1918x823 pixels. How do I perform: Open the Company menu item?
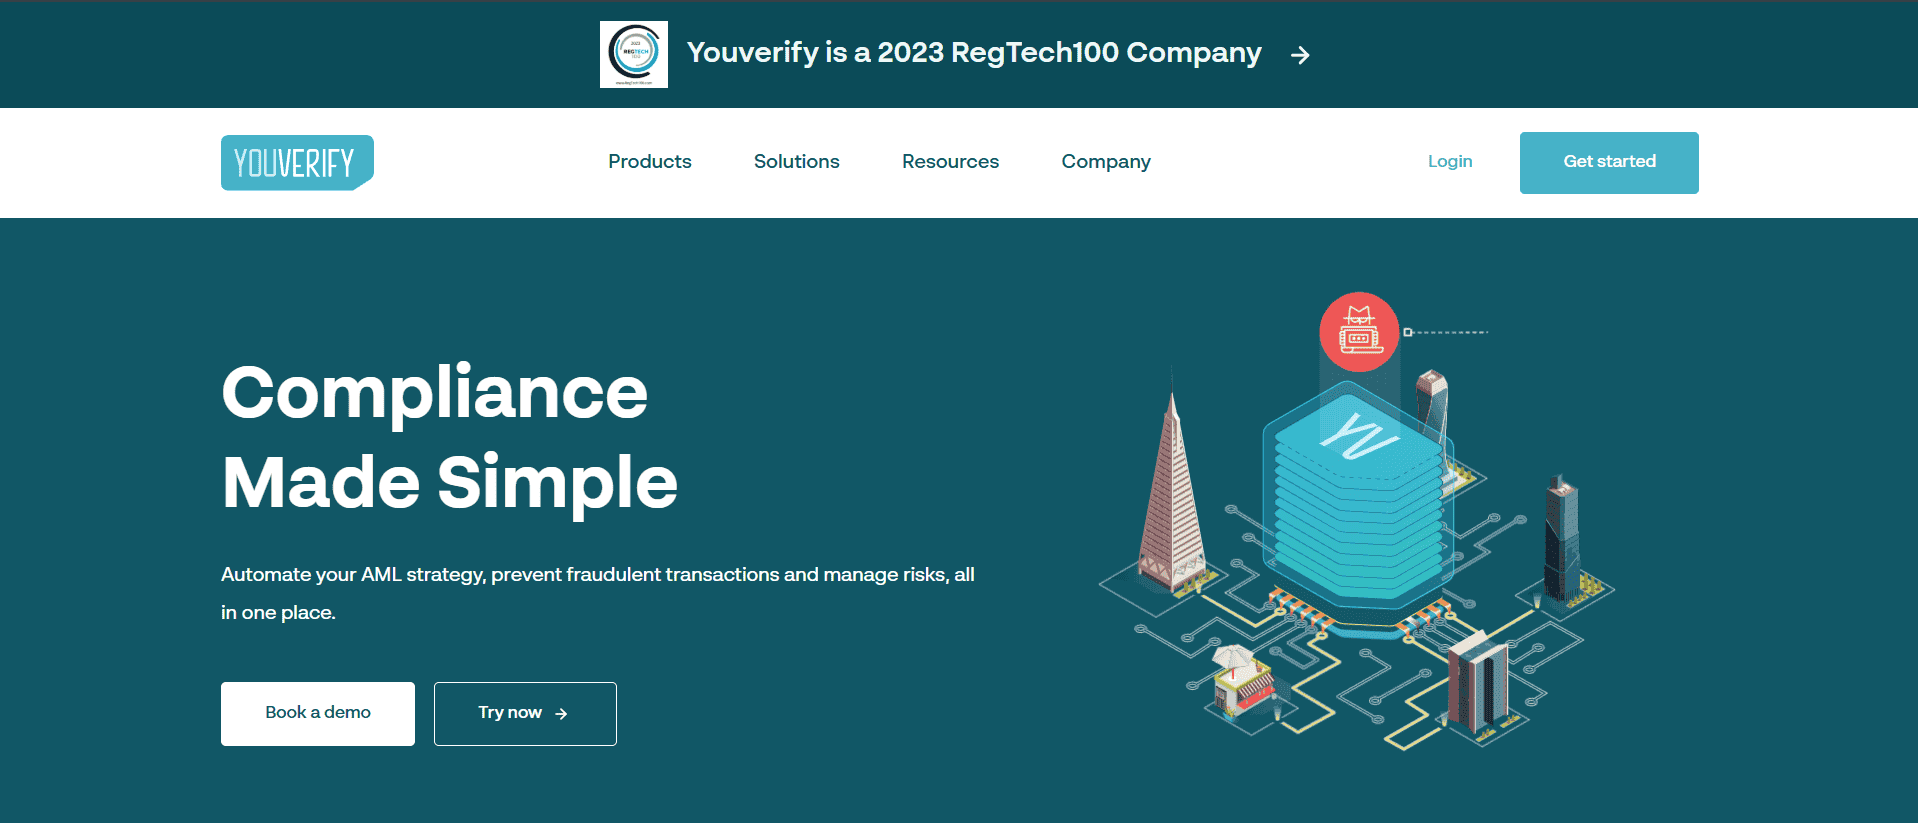click(x=1106, y=162)
